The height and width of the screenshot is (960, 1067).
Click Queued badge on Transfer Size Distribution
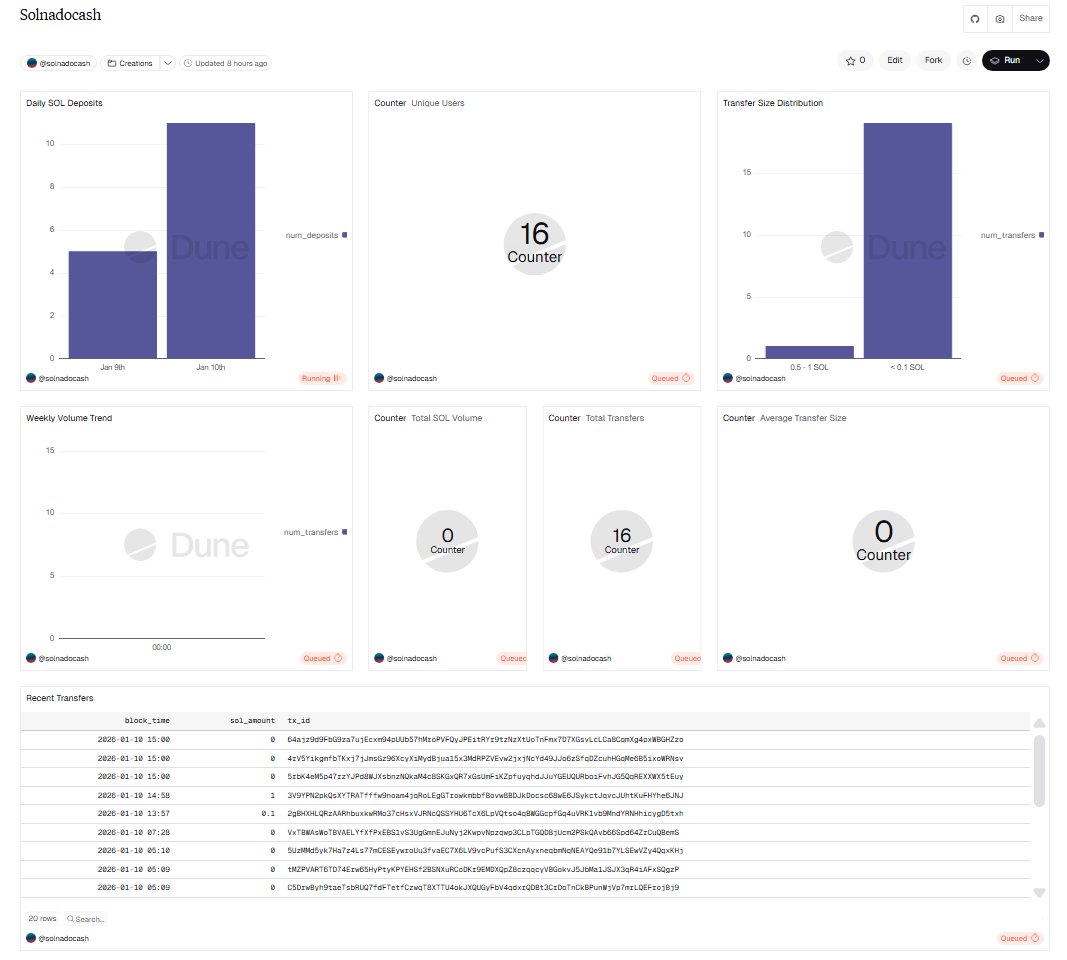(x=1019, y=378)
